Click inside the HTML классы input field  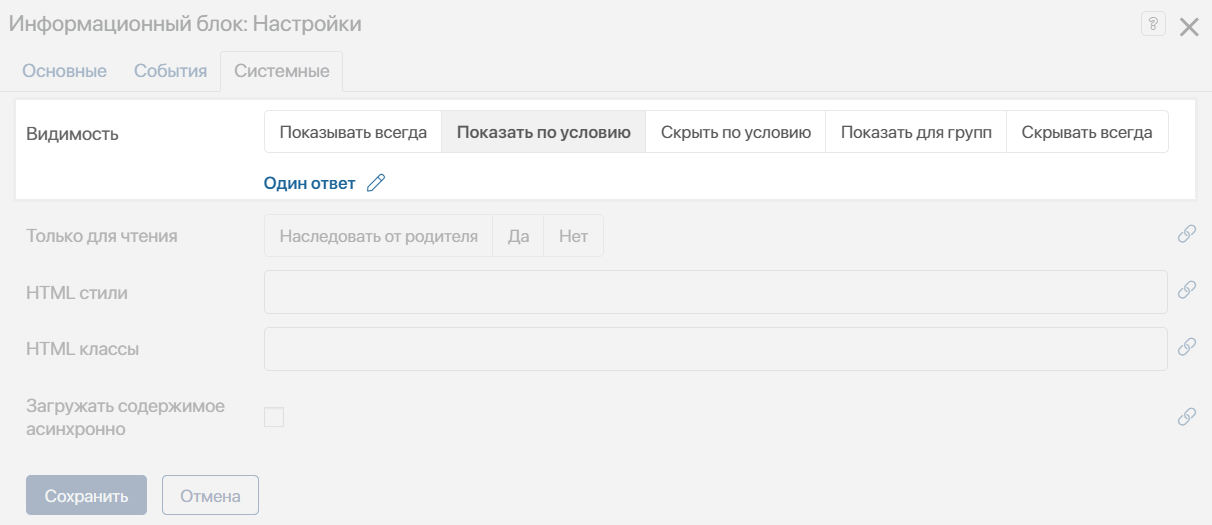(x=716, y=349)
